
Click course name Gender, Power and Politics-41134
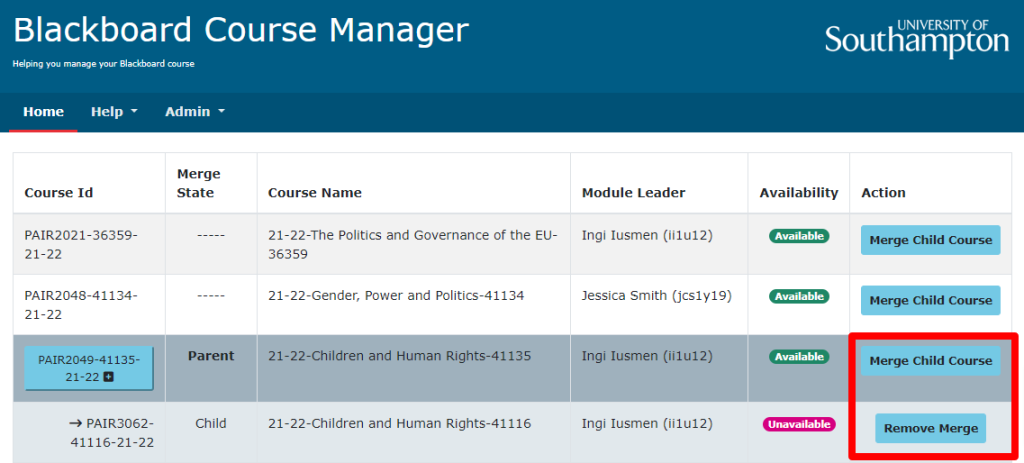[396, 296]
